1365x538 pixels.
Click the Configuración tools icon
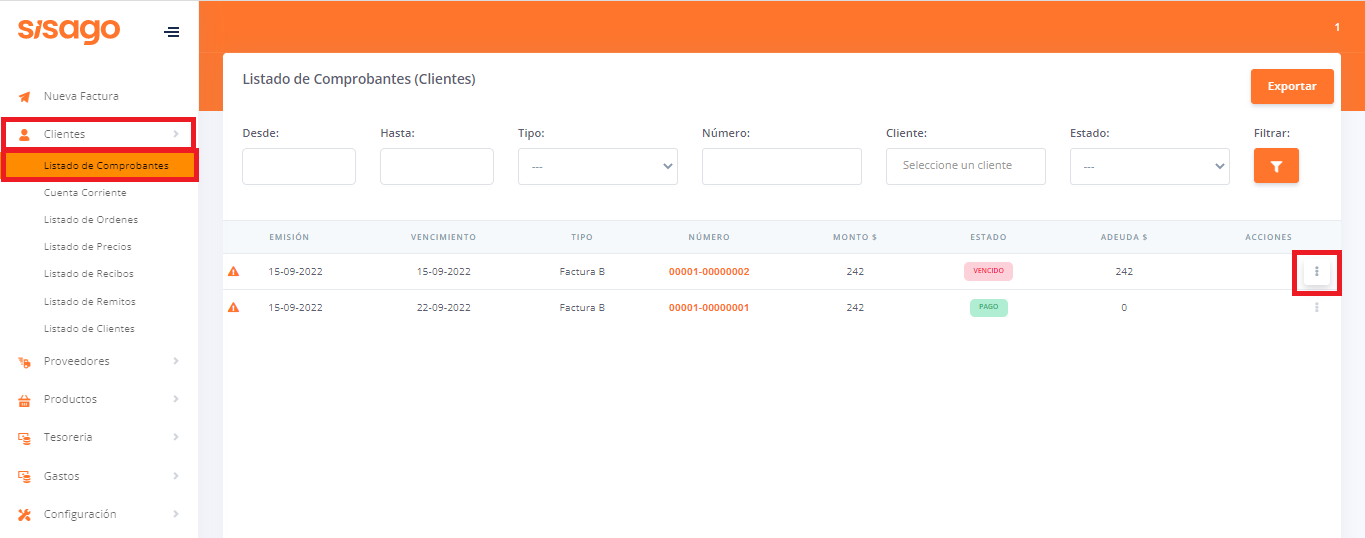coord(25,515)
